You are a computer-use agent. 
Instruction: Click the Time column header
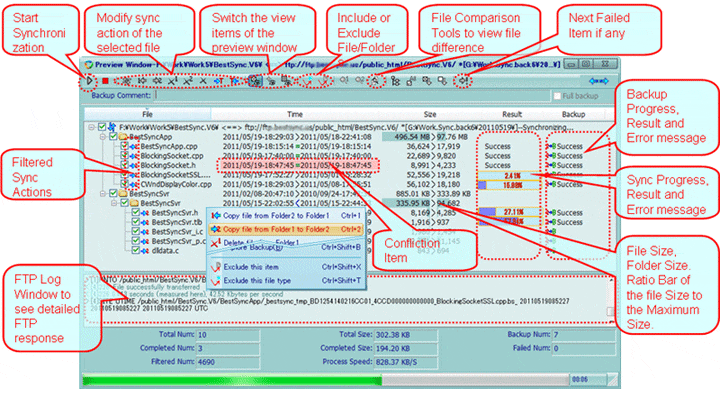coord(295,114)
